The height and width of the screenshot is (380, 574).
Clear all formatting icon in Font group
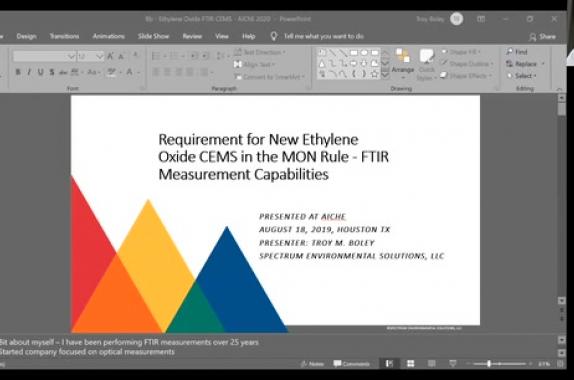tap(136, 56)
